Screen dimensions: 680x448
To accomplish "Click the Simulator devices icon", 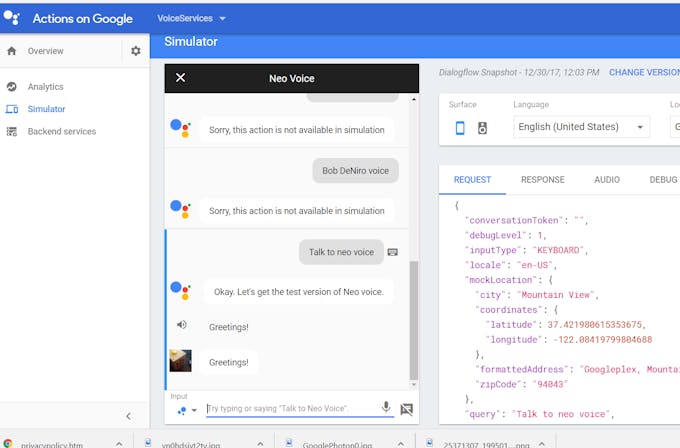I will tap(12, 109).
